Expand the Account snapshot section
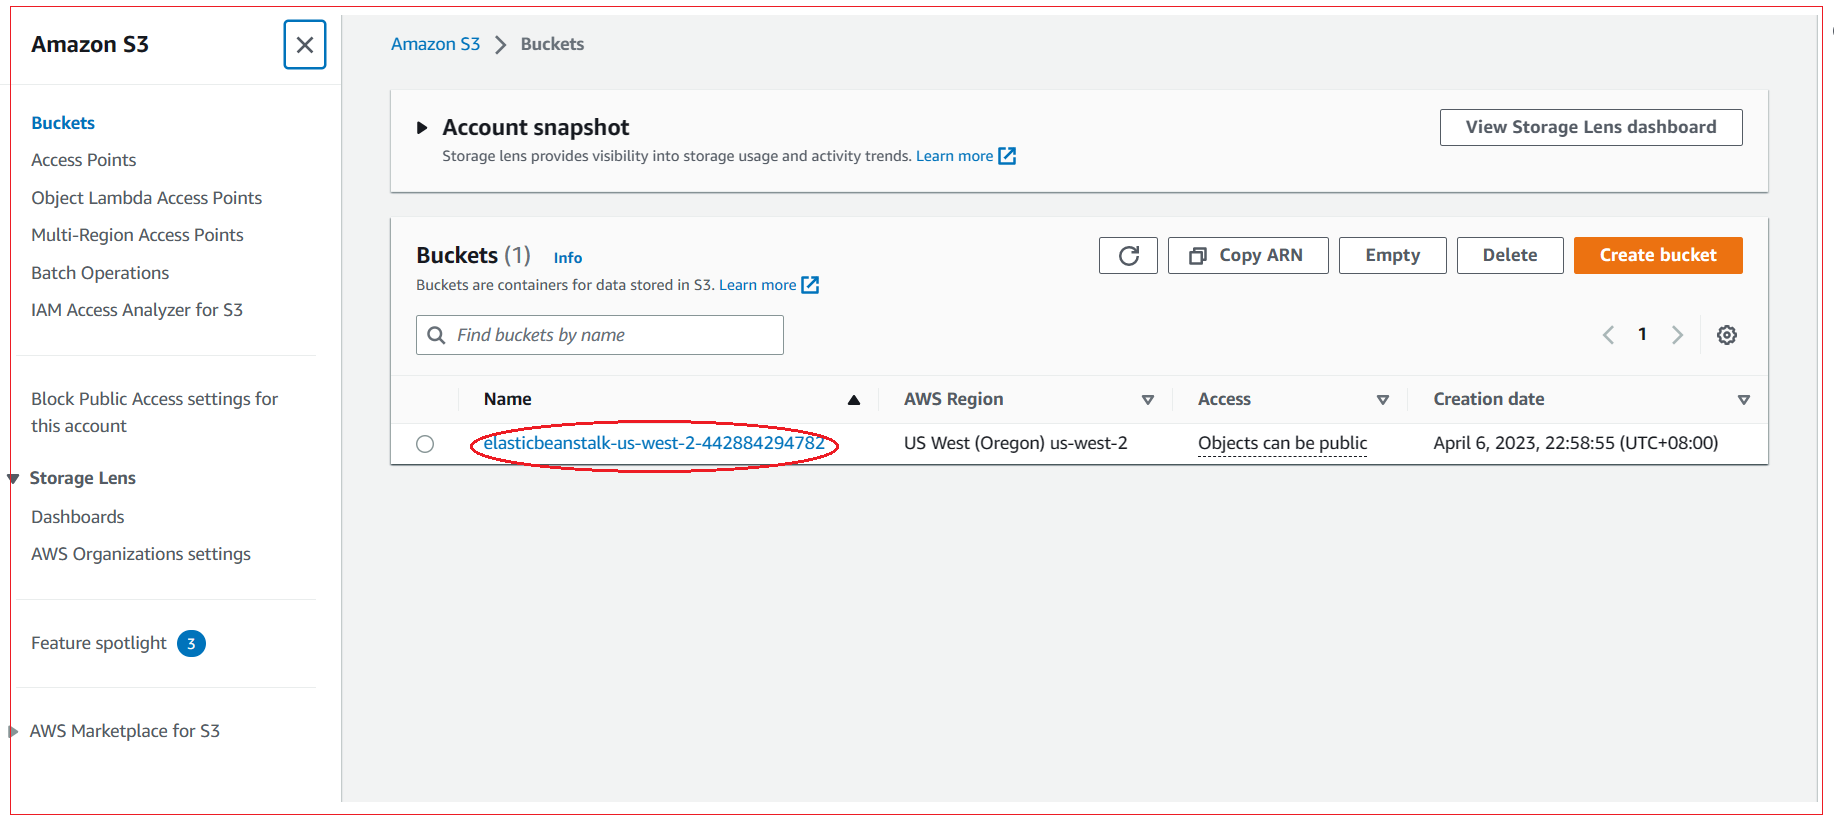Screen dimensions: 1835x827 point(422,128)
